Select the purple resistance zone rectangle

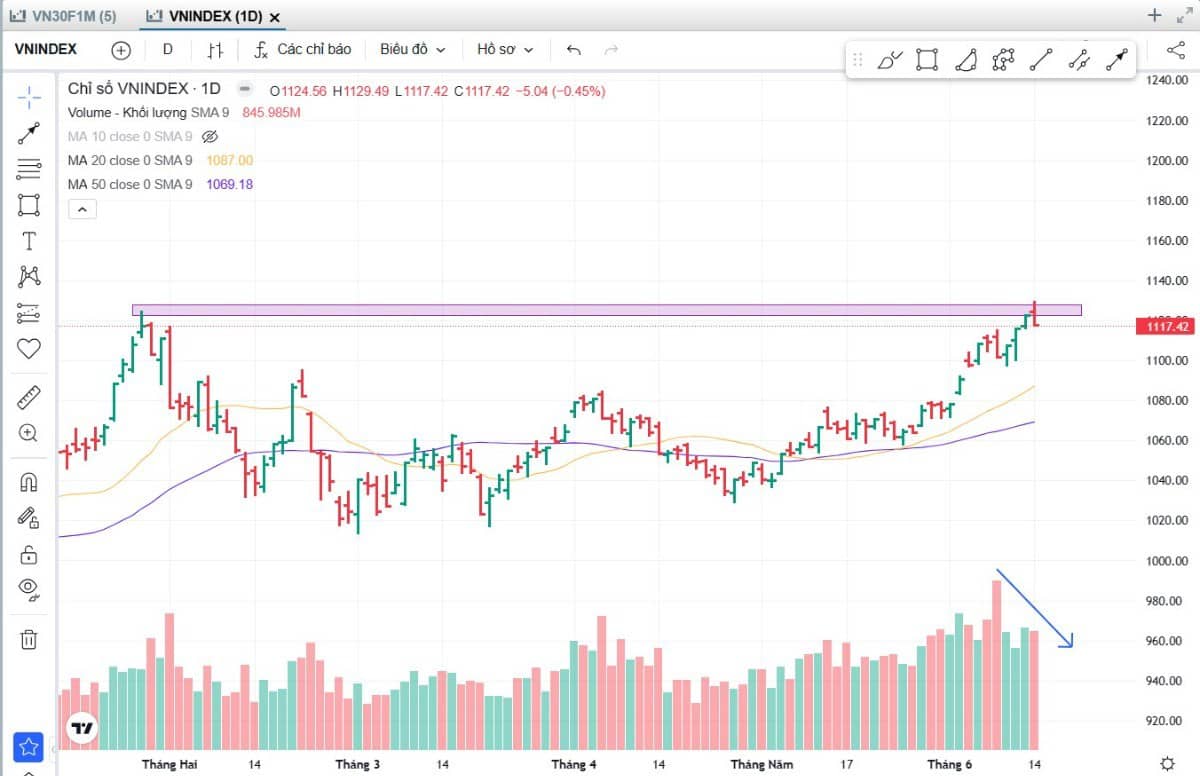(606, 310)
